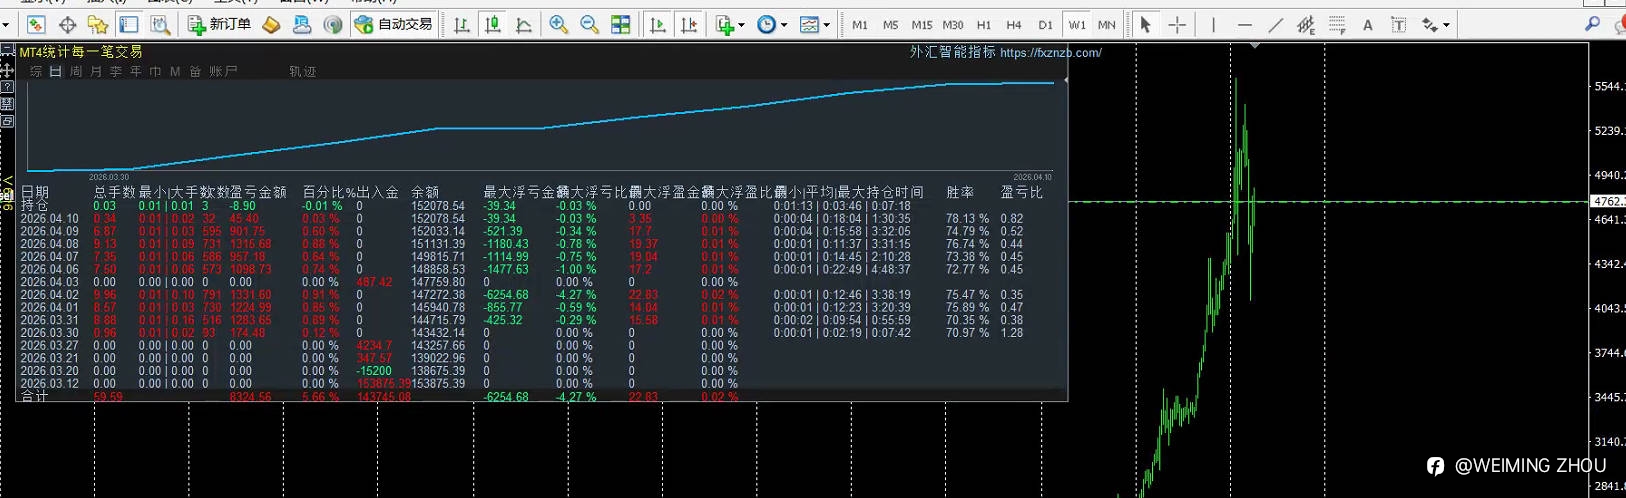Click the arrows objects icon

tap(1430, 25)
